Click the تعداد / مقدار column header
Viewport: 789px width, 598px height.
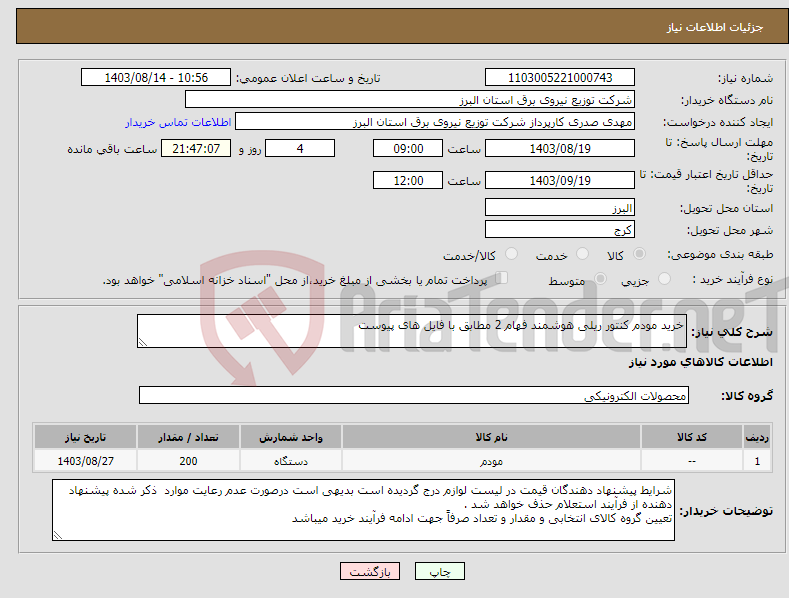pyautogui.click(x=188, y=437)
